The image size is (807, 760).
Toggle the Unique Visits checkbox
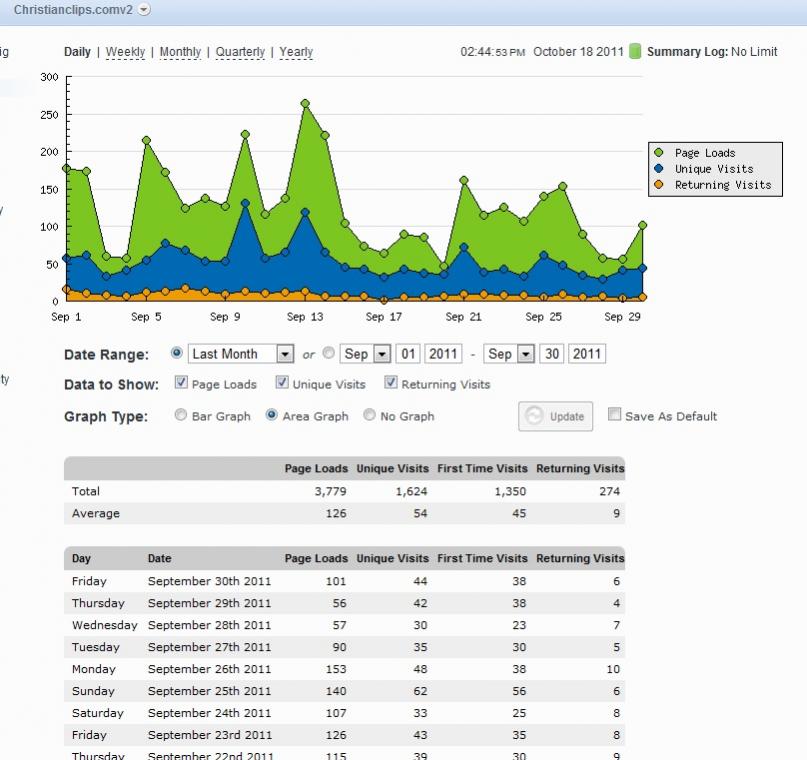tap(282, 383)
